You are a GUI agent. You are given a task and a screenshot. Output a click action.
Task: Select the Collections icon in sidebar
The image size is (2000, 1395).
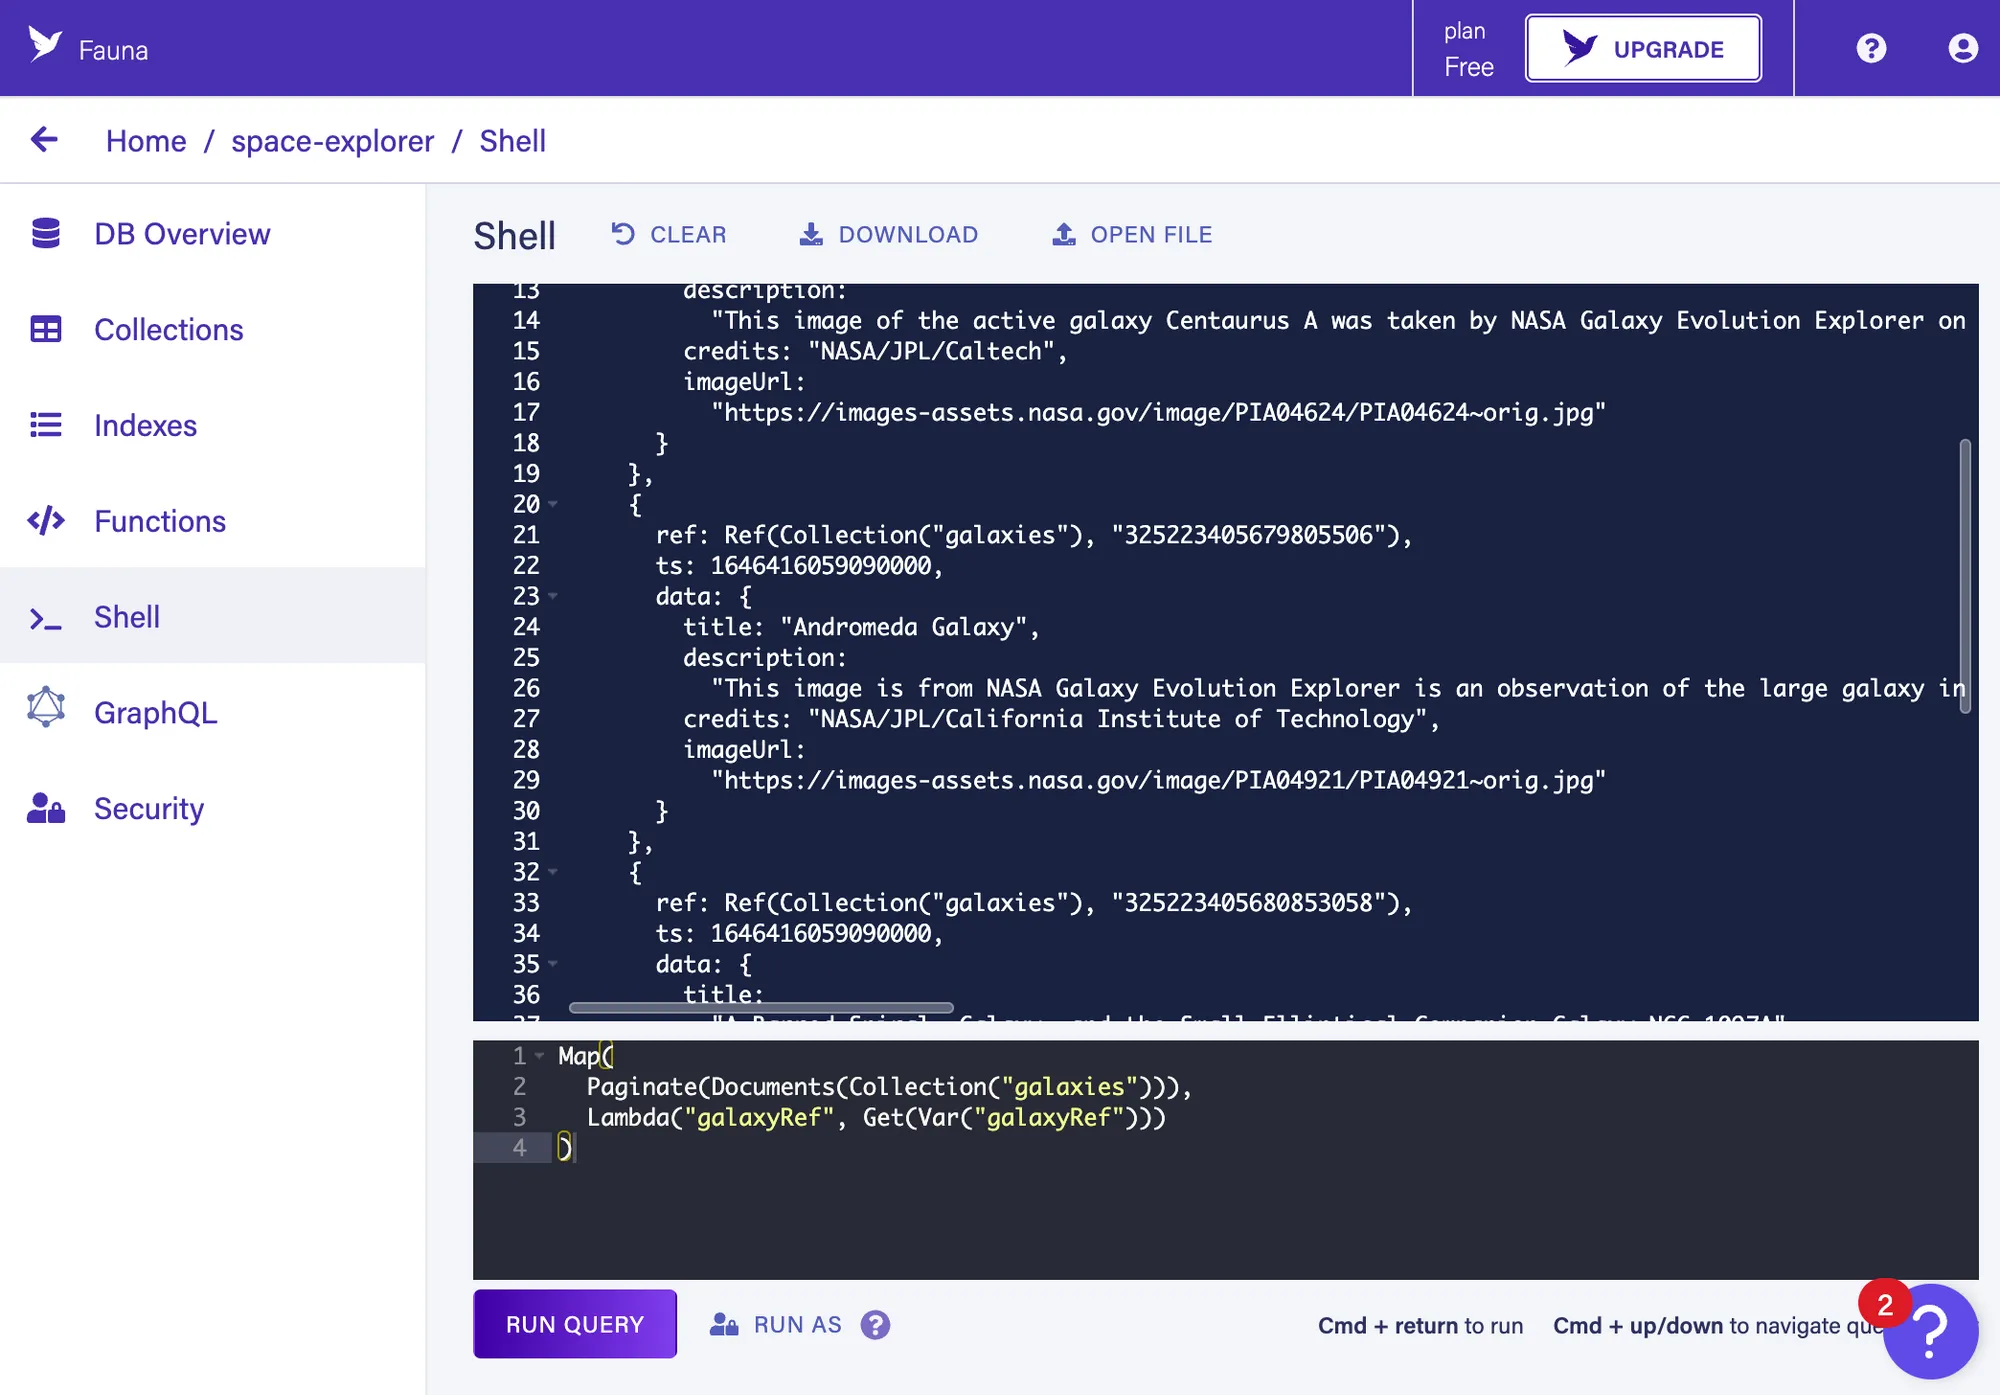(47, 329)
